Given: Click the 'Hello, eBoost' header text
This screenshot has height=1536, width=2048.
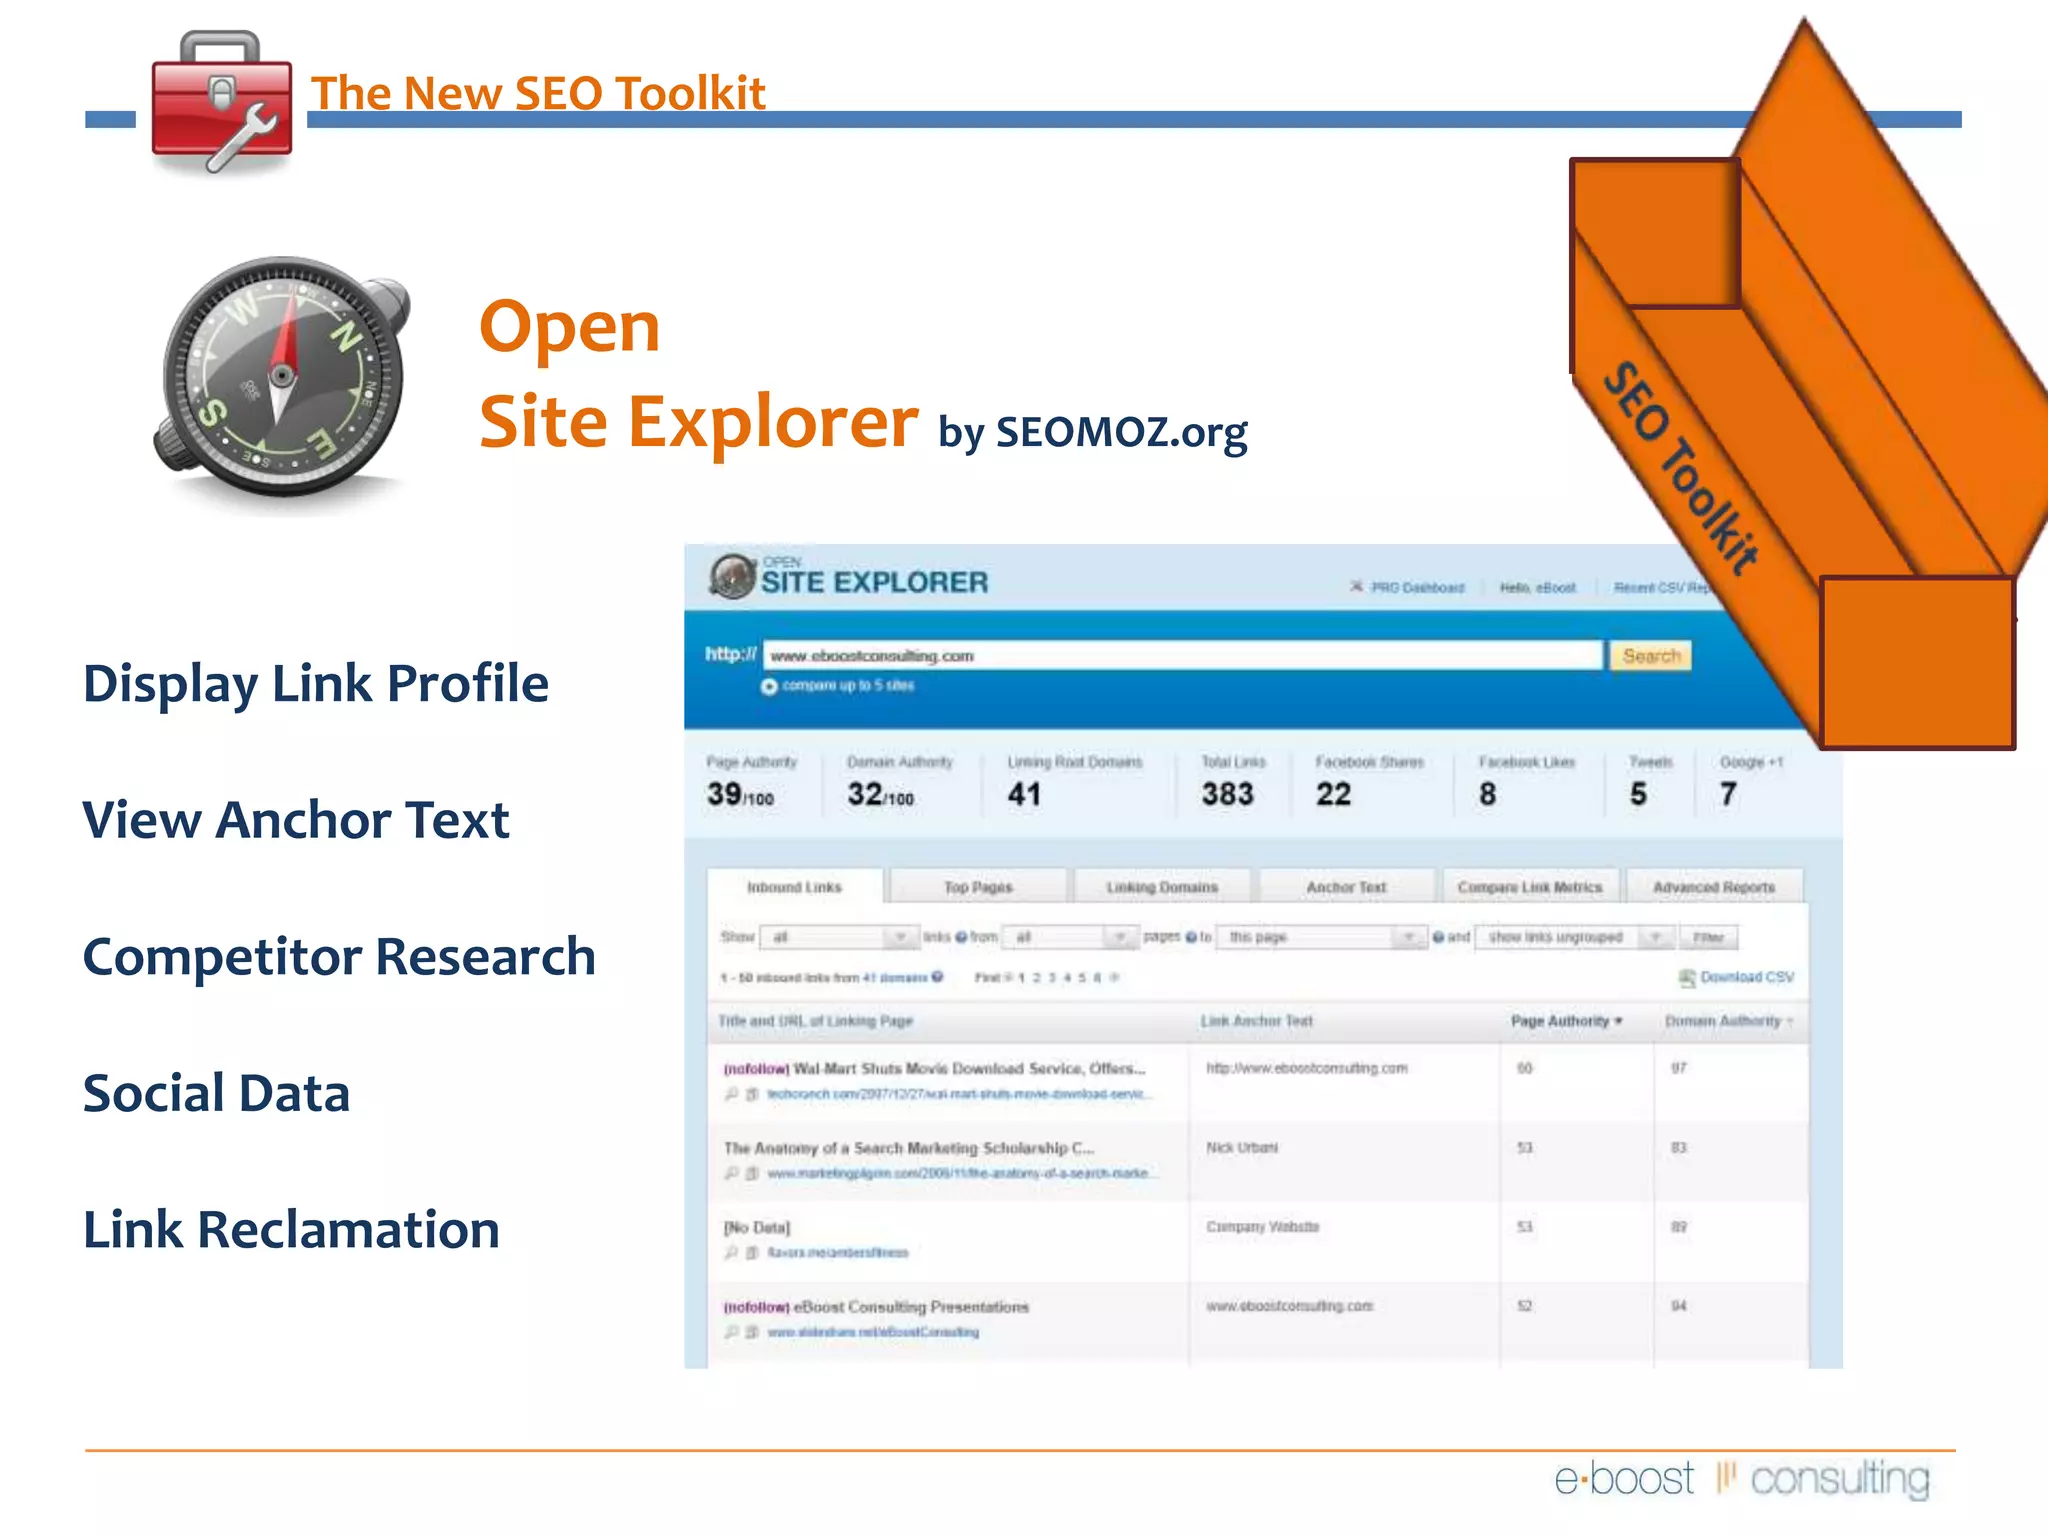Looking at the screenshot, I should [1537, 588].
